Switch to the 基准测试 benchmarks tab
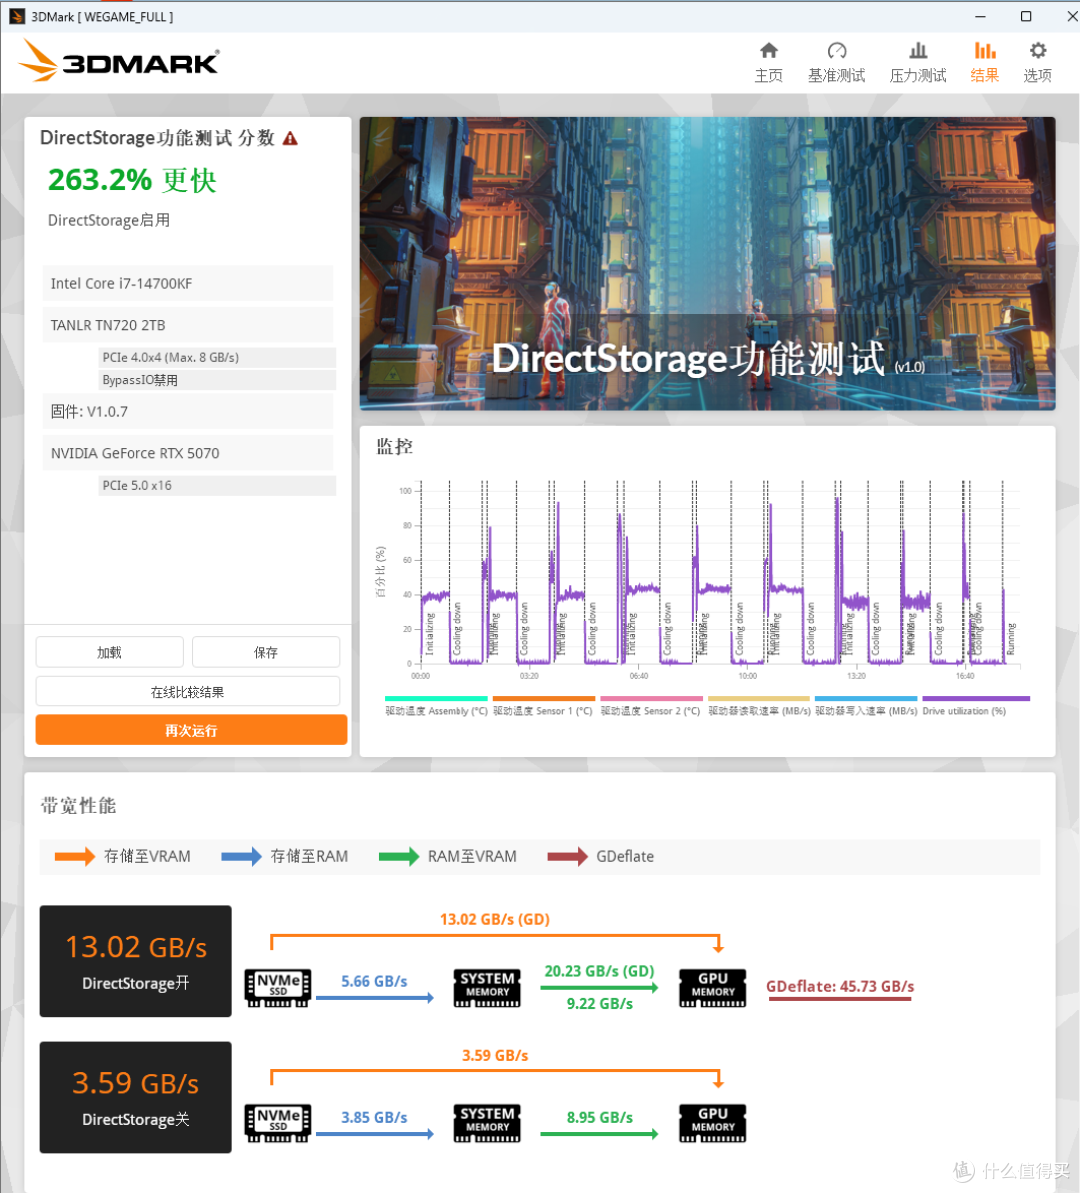This screenshot has height=1193, width=1080. [836, 62]
